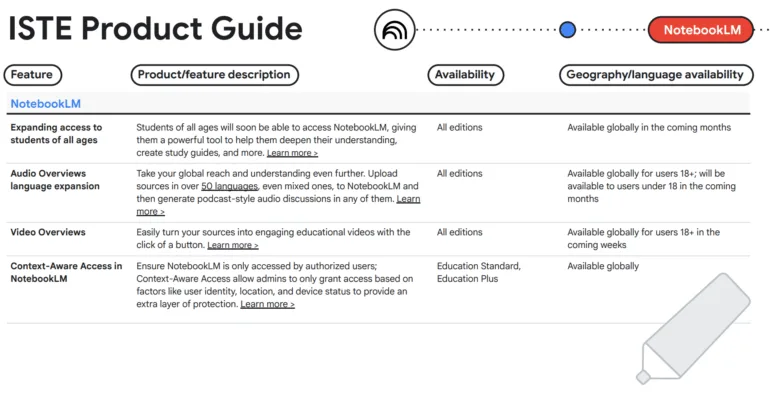Click the ISTE Product Guide title
770x394 pixels.
[155, 28]
